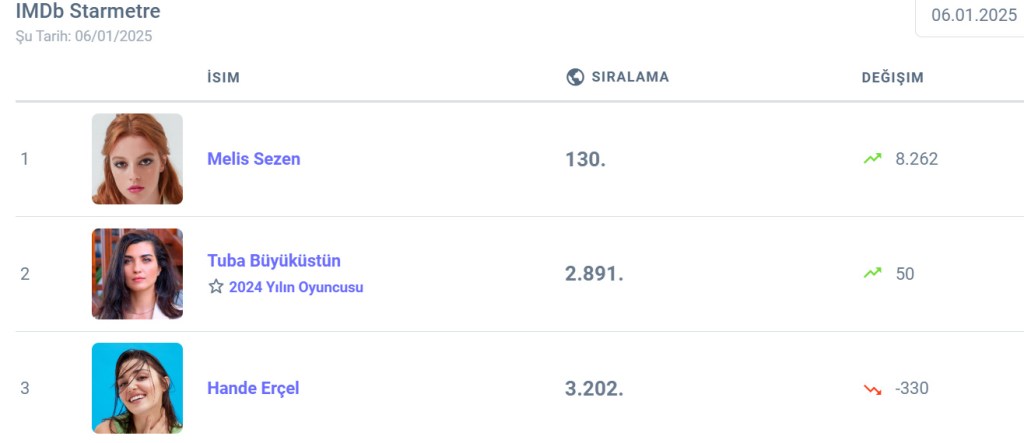
Task: Open Tuba Büyüküstün's profile photo
Action: [137, 274]
